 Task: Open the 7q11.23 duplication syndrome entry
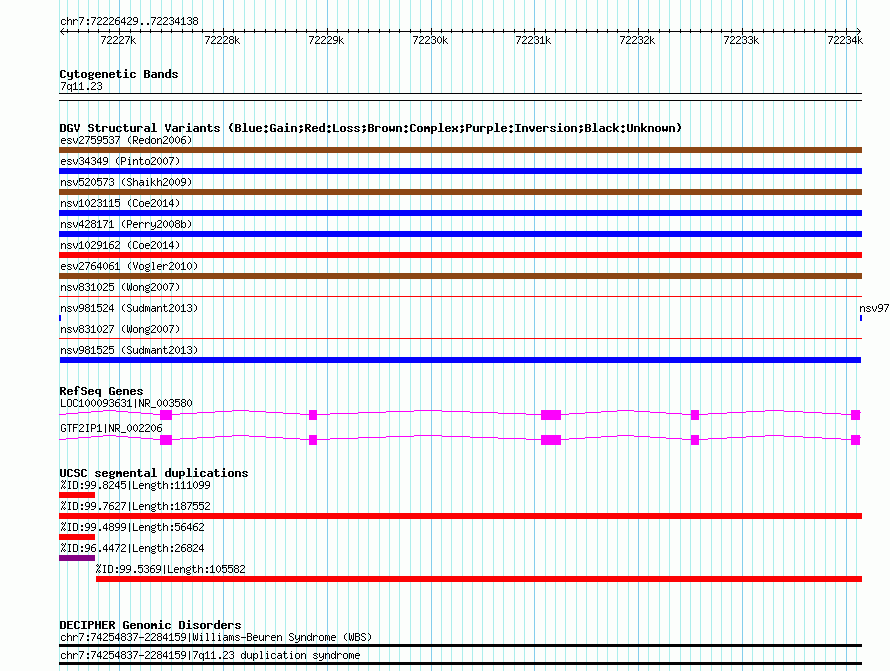pos(210,655)
